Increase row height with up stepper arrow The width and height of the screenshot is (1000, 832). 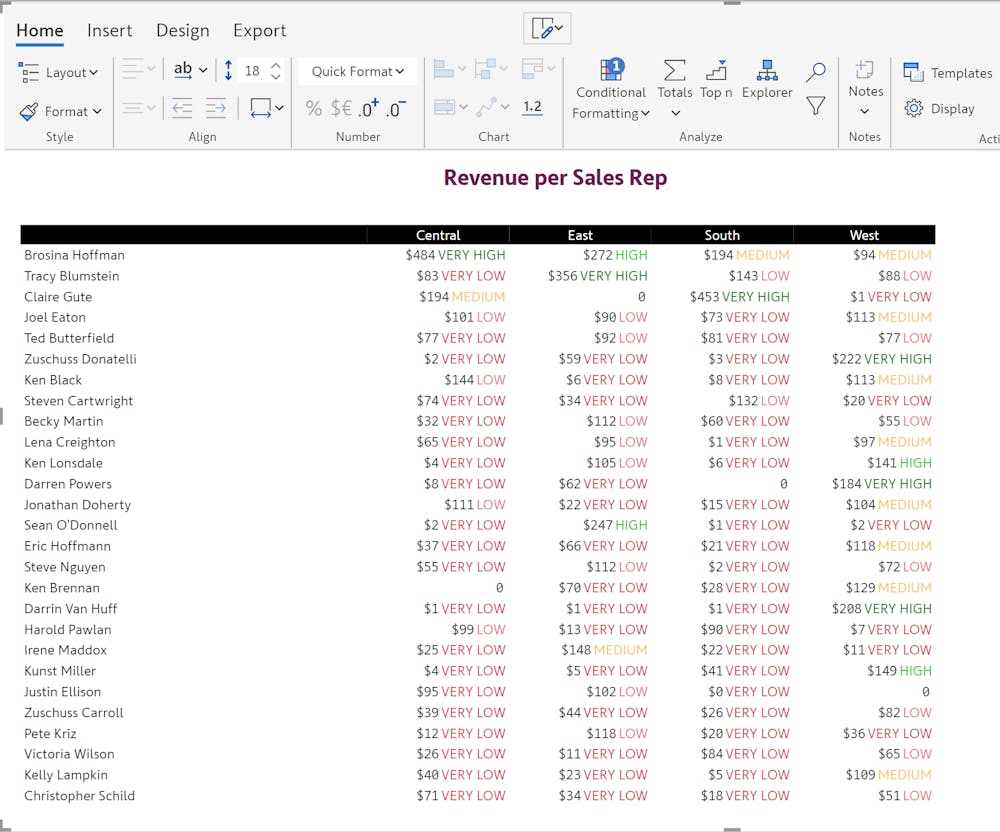coord(276,65)
